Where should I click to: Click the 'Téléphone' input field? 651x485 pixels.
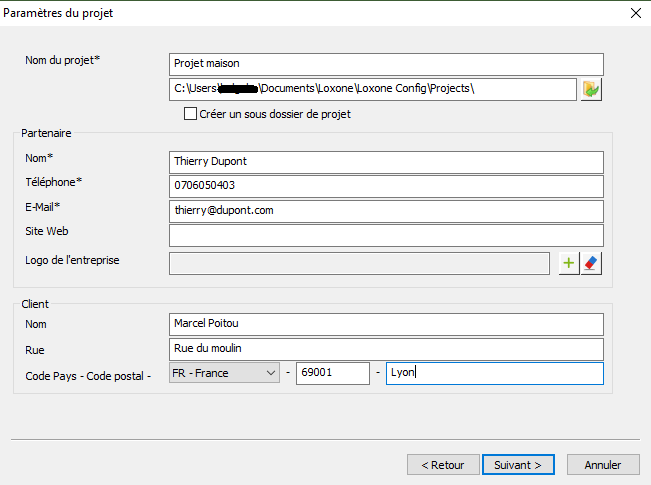(386, 186)
